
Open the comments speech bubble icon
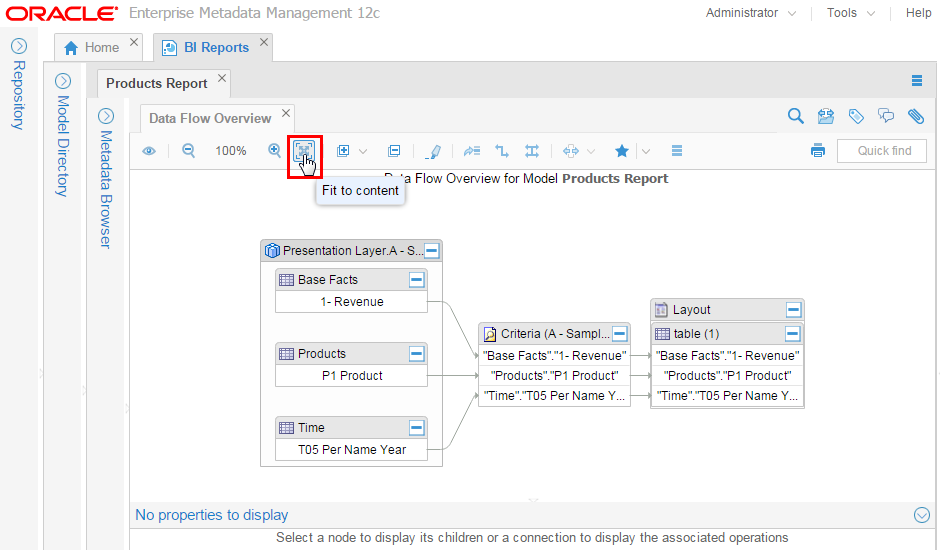click(x=886, y=117)
